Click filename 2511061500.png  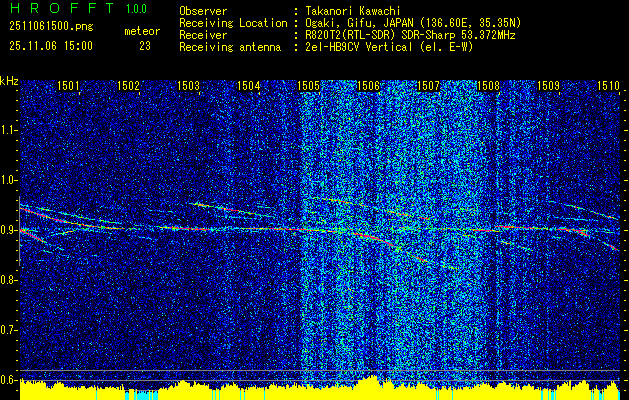point(51,27)
